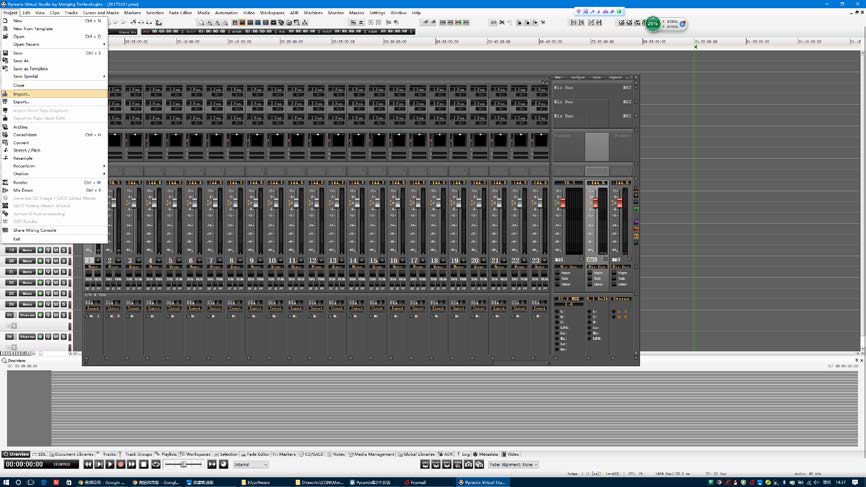
Task: Click the Fast Forward transport button
Action: (x=131, y=465)
